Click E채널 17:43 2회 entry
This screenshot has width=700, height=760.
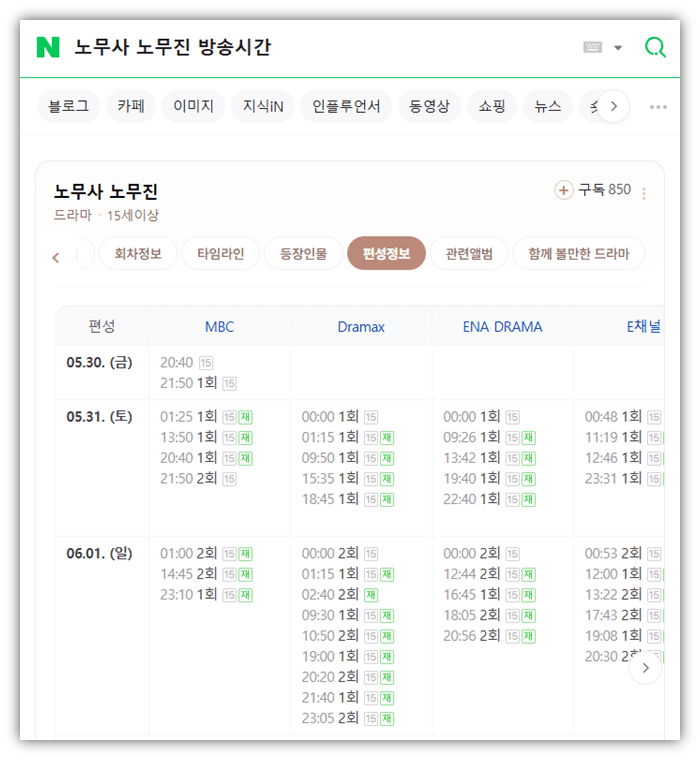(623, 616)
